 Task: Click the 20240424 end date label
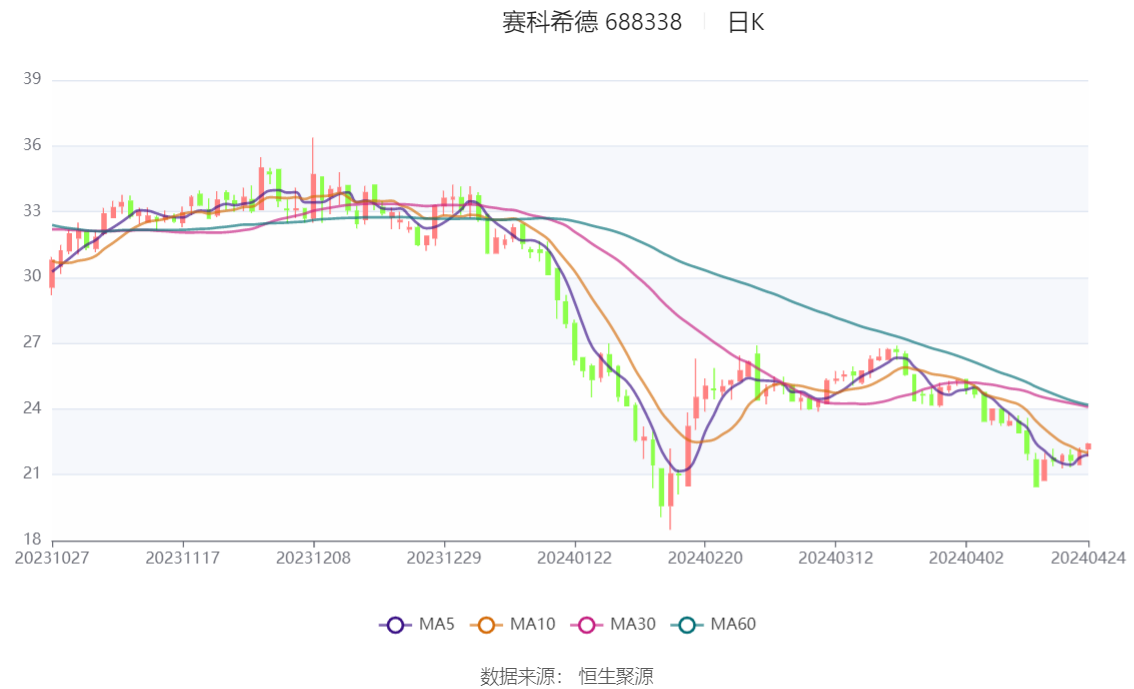[1088, 558]
